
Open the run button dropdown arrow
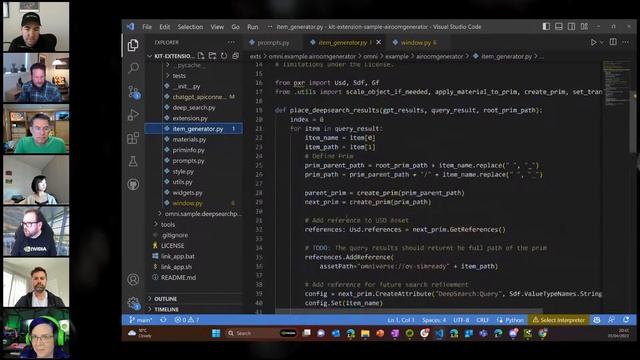[602, 42]
